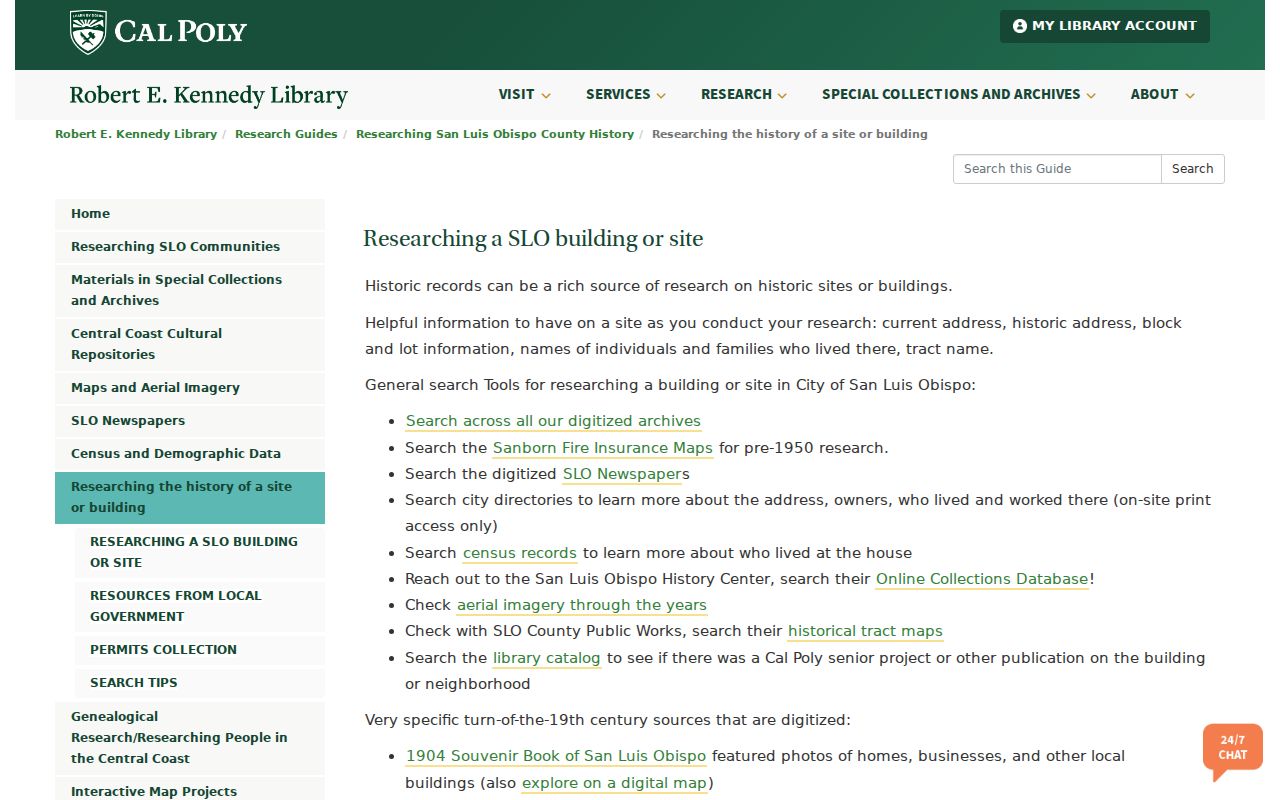Open Genealogical Research/Researching People tab
Screen dimensions: 1280x800
[190, 738]
